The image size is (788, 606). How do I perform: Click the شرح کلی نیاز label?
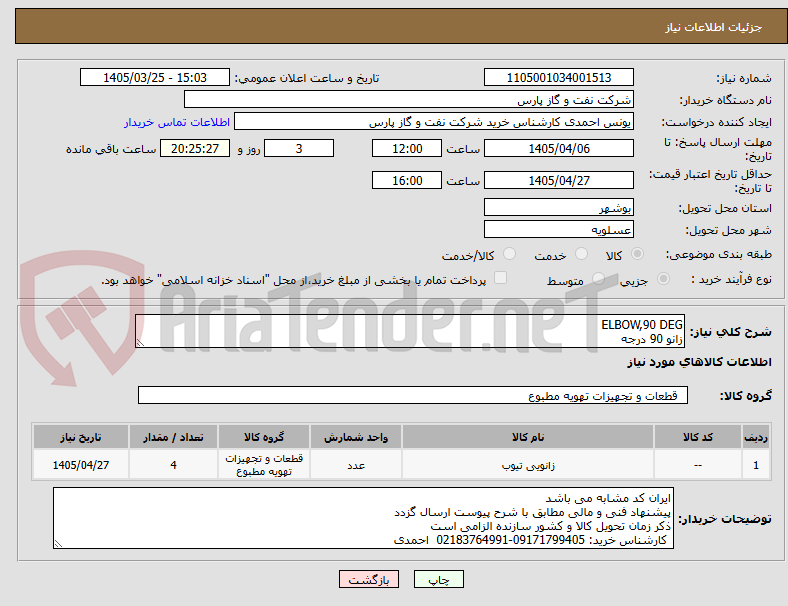tap(730, 332)
